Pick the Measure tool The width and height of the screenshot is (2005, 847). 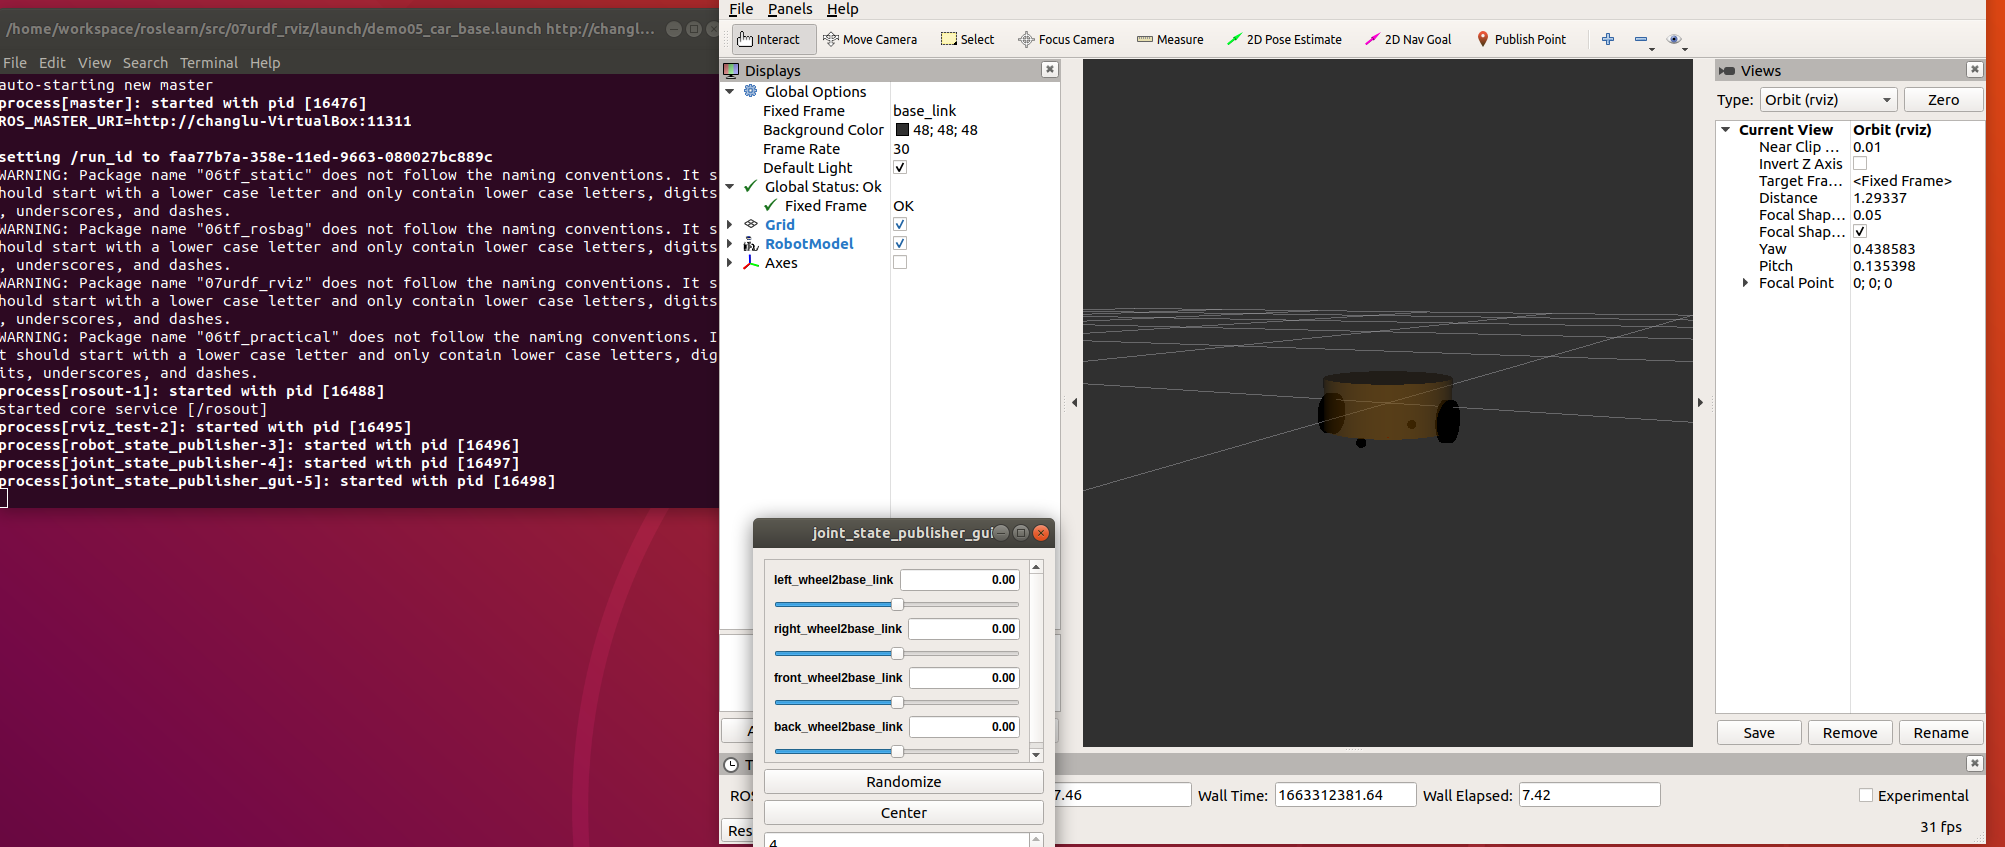click(1170, 40)
